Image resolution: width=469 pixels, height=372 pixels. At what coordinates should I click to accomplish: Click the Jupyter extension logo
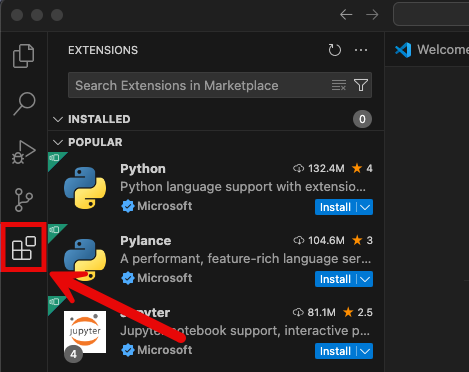85,332
